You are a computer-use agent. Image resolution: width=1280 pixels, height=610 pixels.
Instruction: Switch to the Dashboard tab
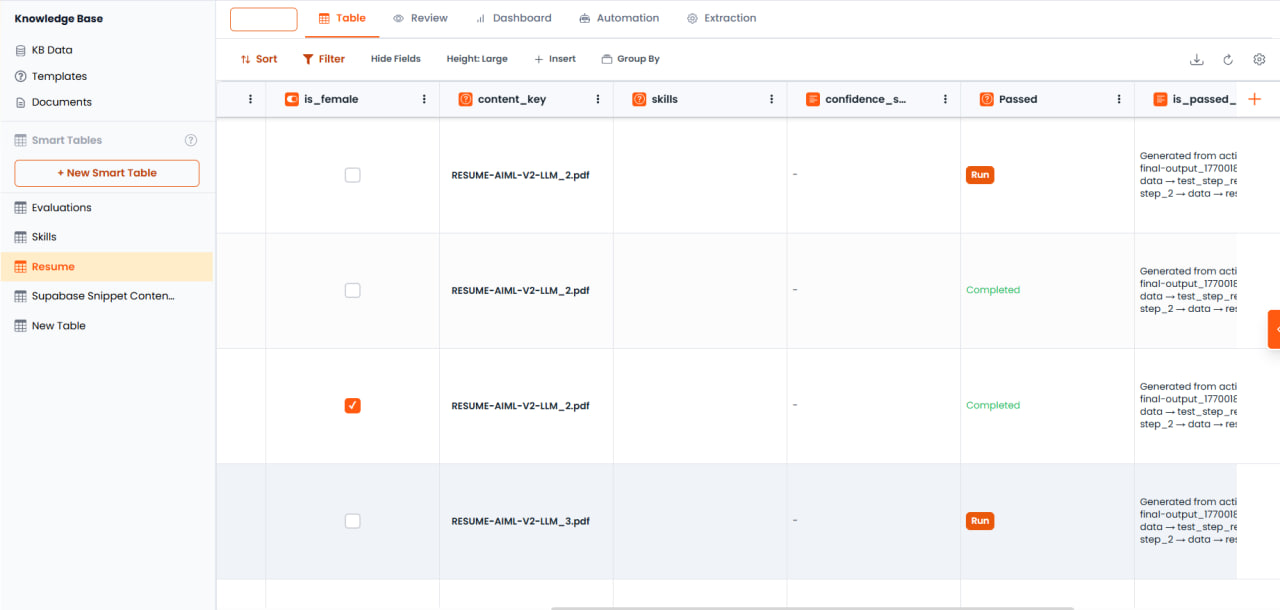tap(513, 18)
